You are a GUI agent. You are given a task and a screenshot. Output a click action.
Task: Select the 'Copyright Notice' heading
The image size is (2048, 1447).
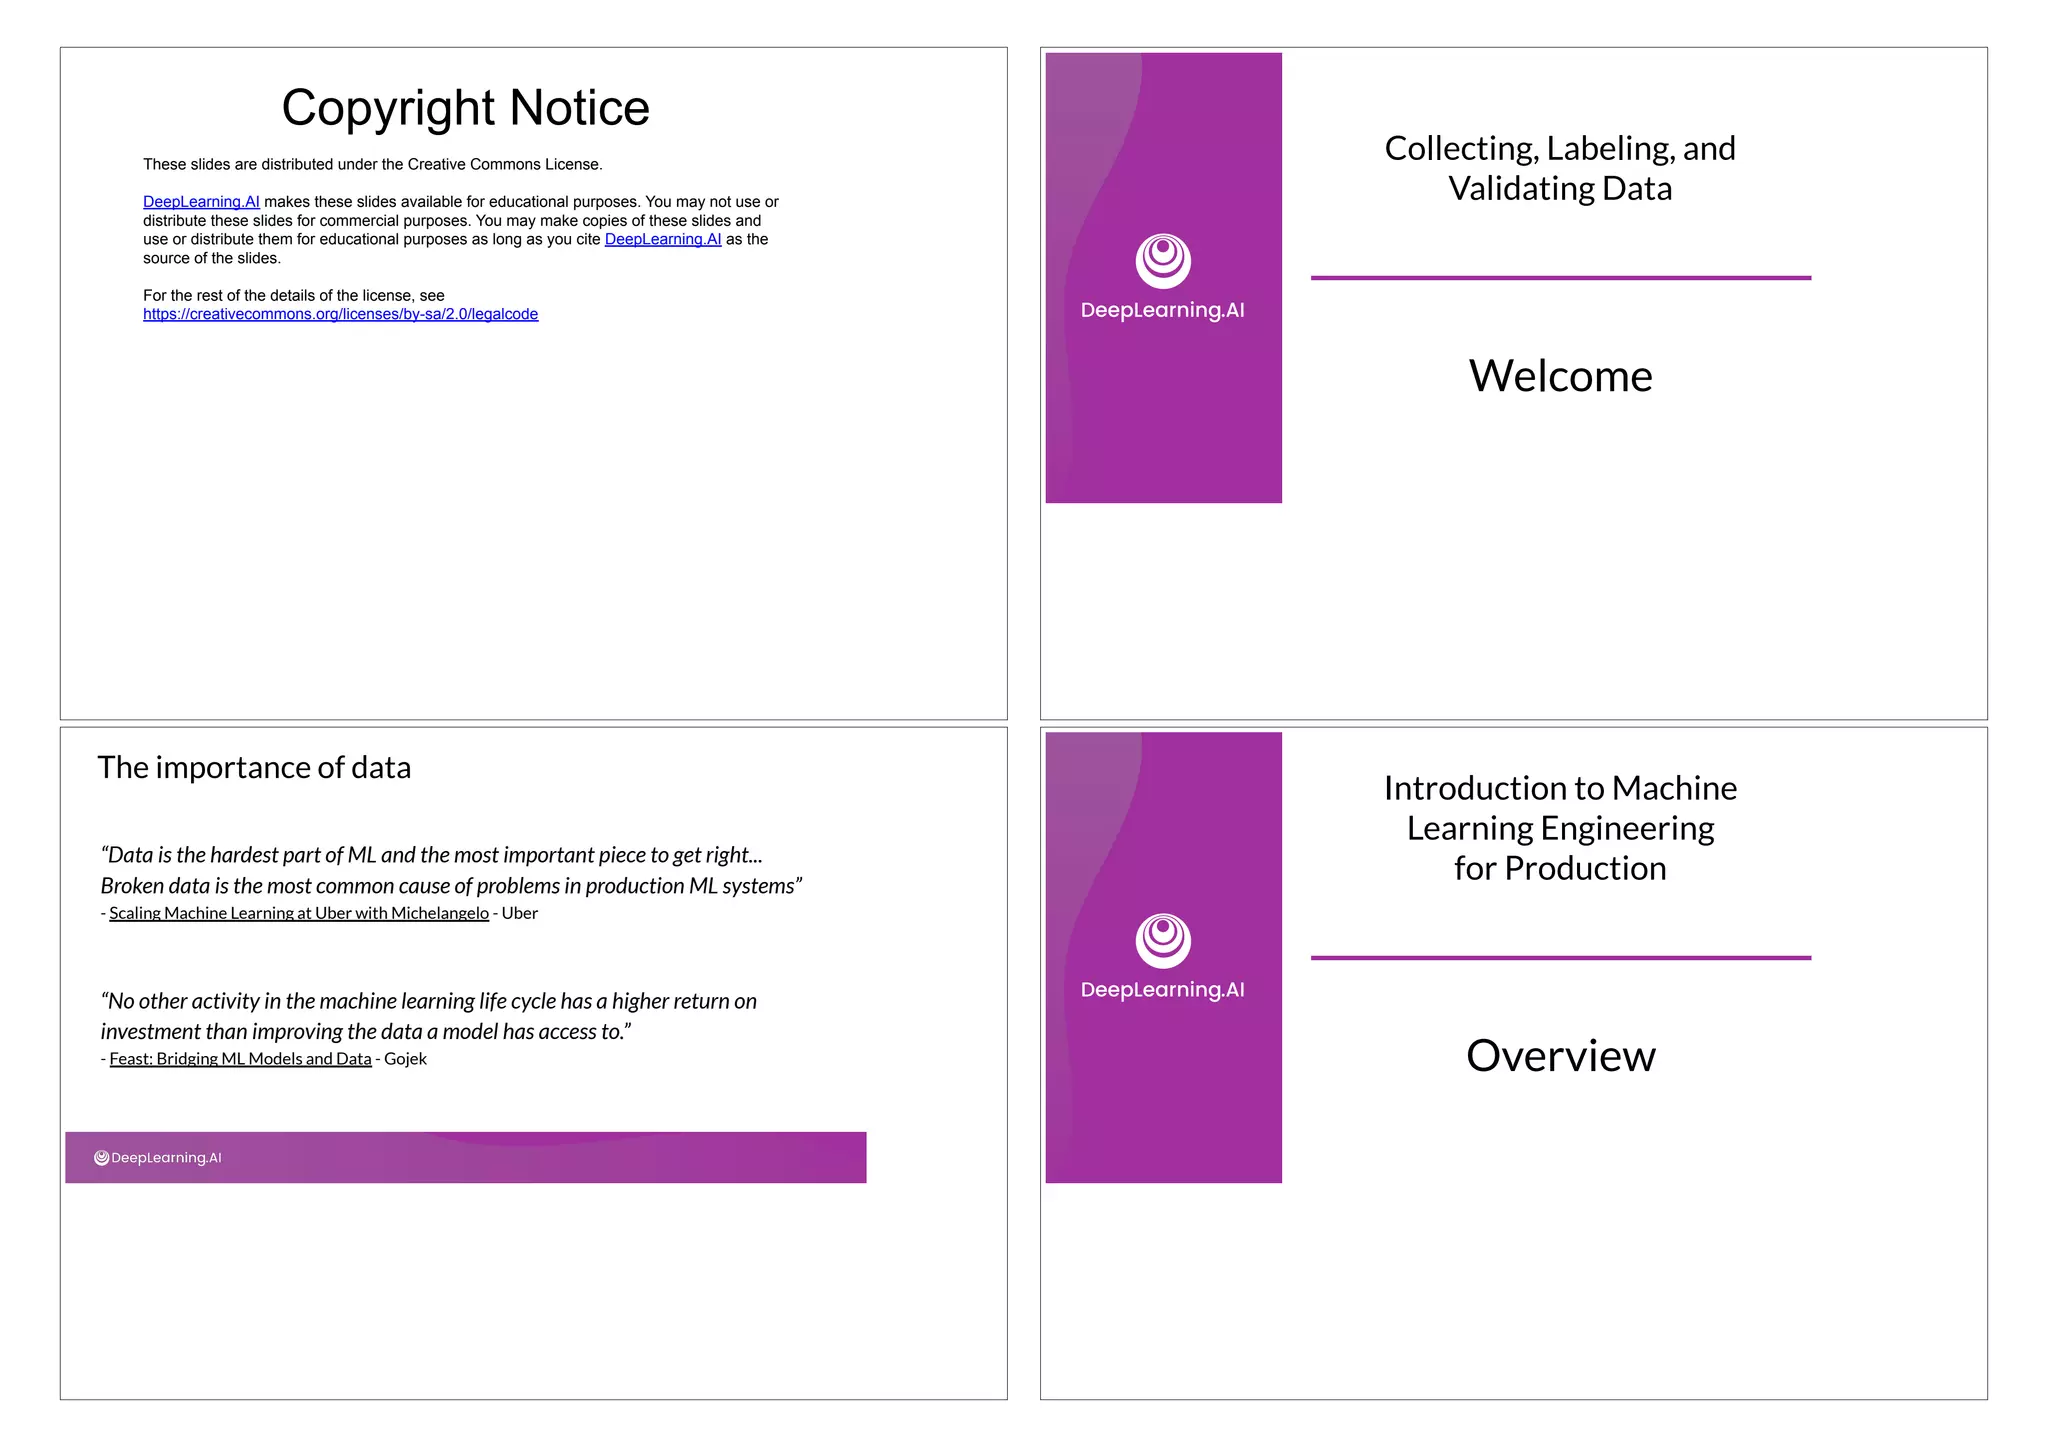[465, 108]
